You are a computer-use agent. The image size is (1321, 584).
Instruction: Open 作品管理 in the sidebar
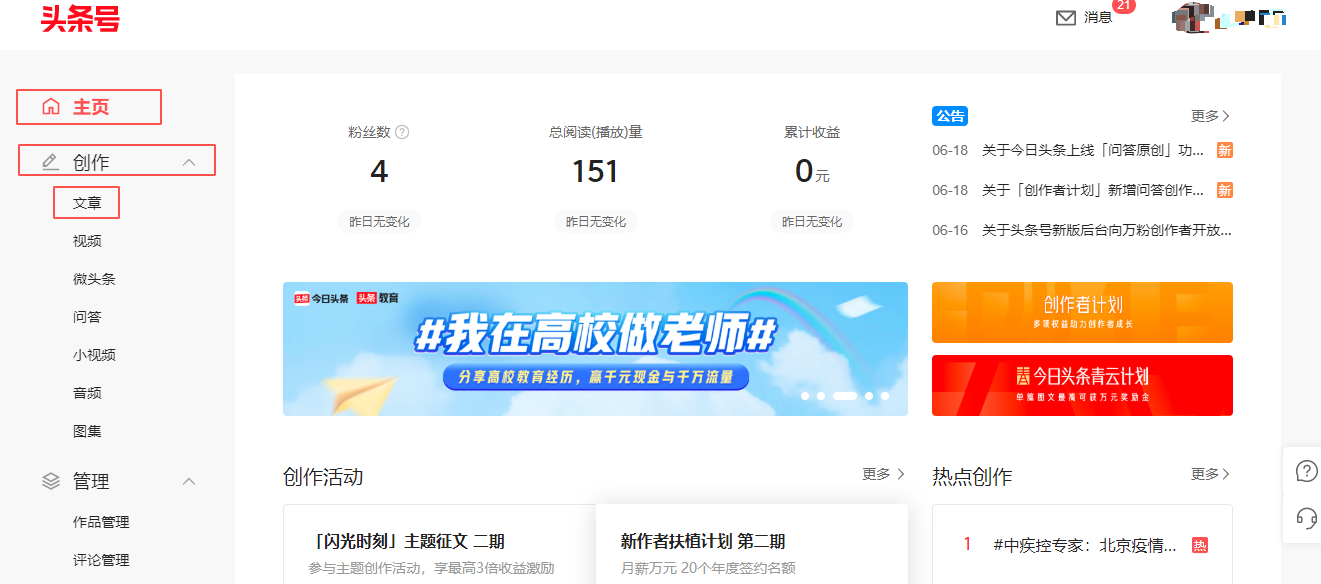(101, 522)
